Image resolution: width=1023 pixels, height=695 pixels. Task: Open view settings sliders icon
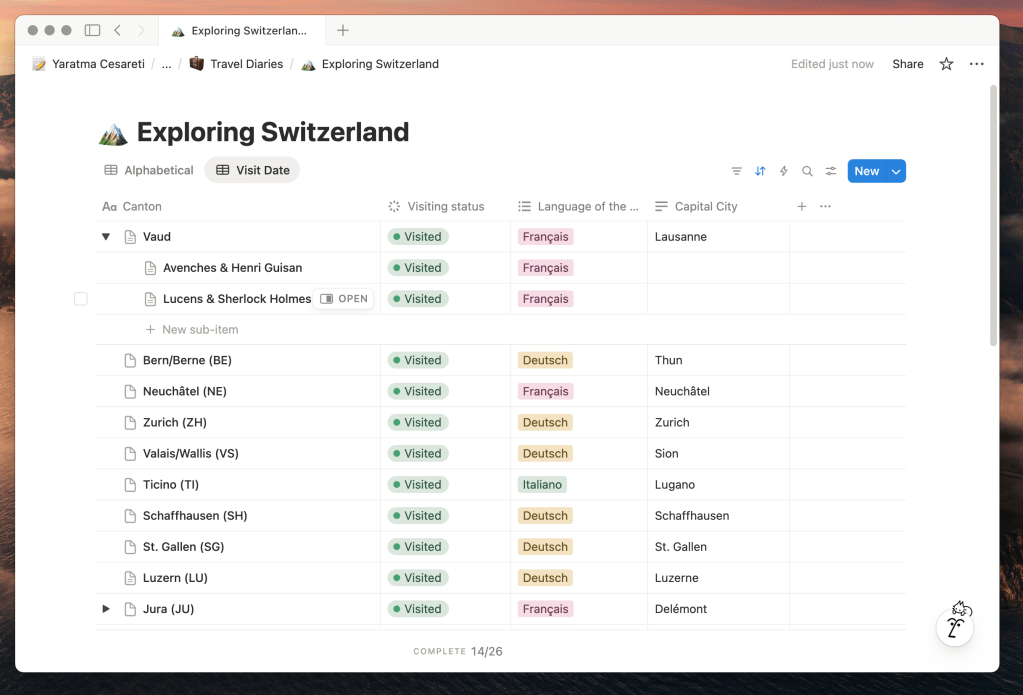click(x=831, y=171)
